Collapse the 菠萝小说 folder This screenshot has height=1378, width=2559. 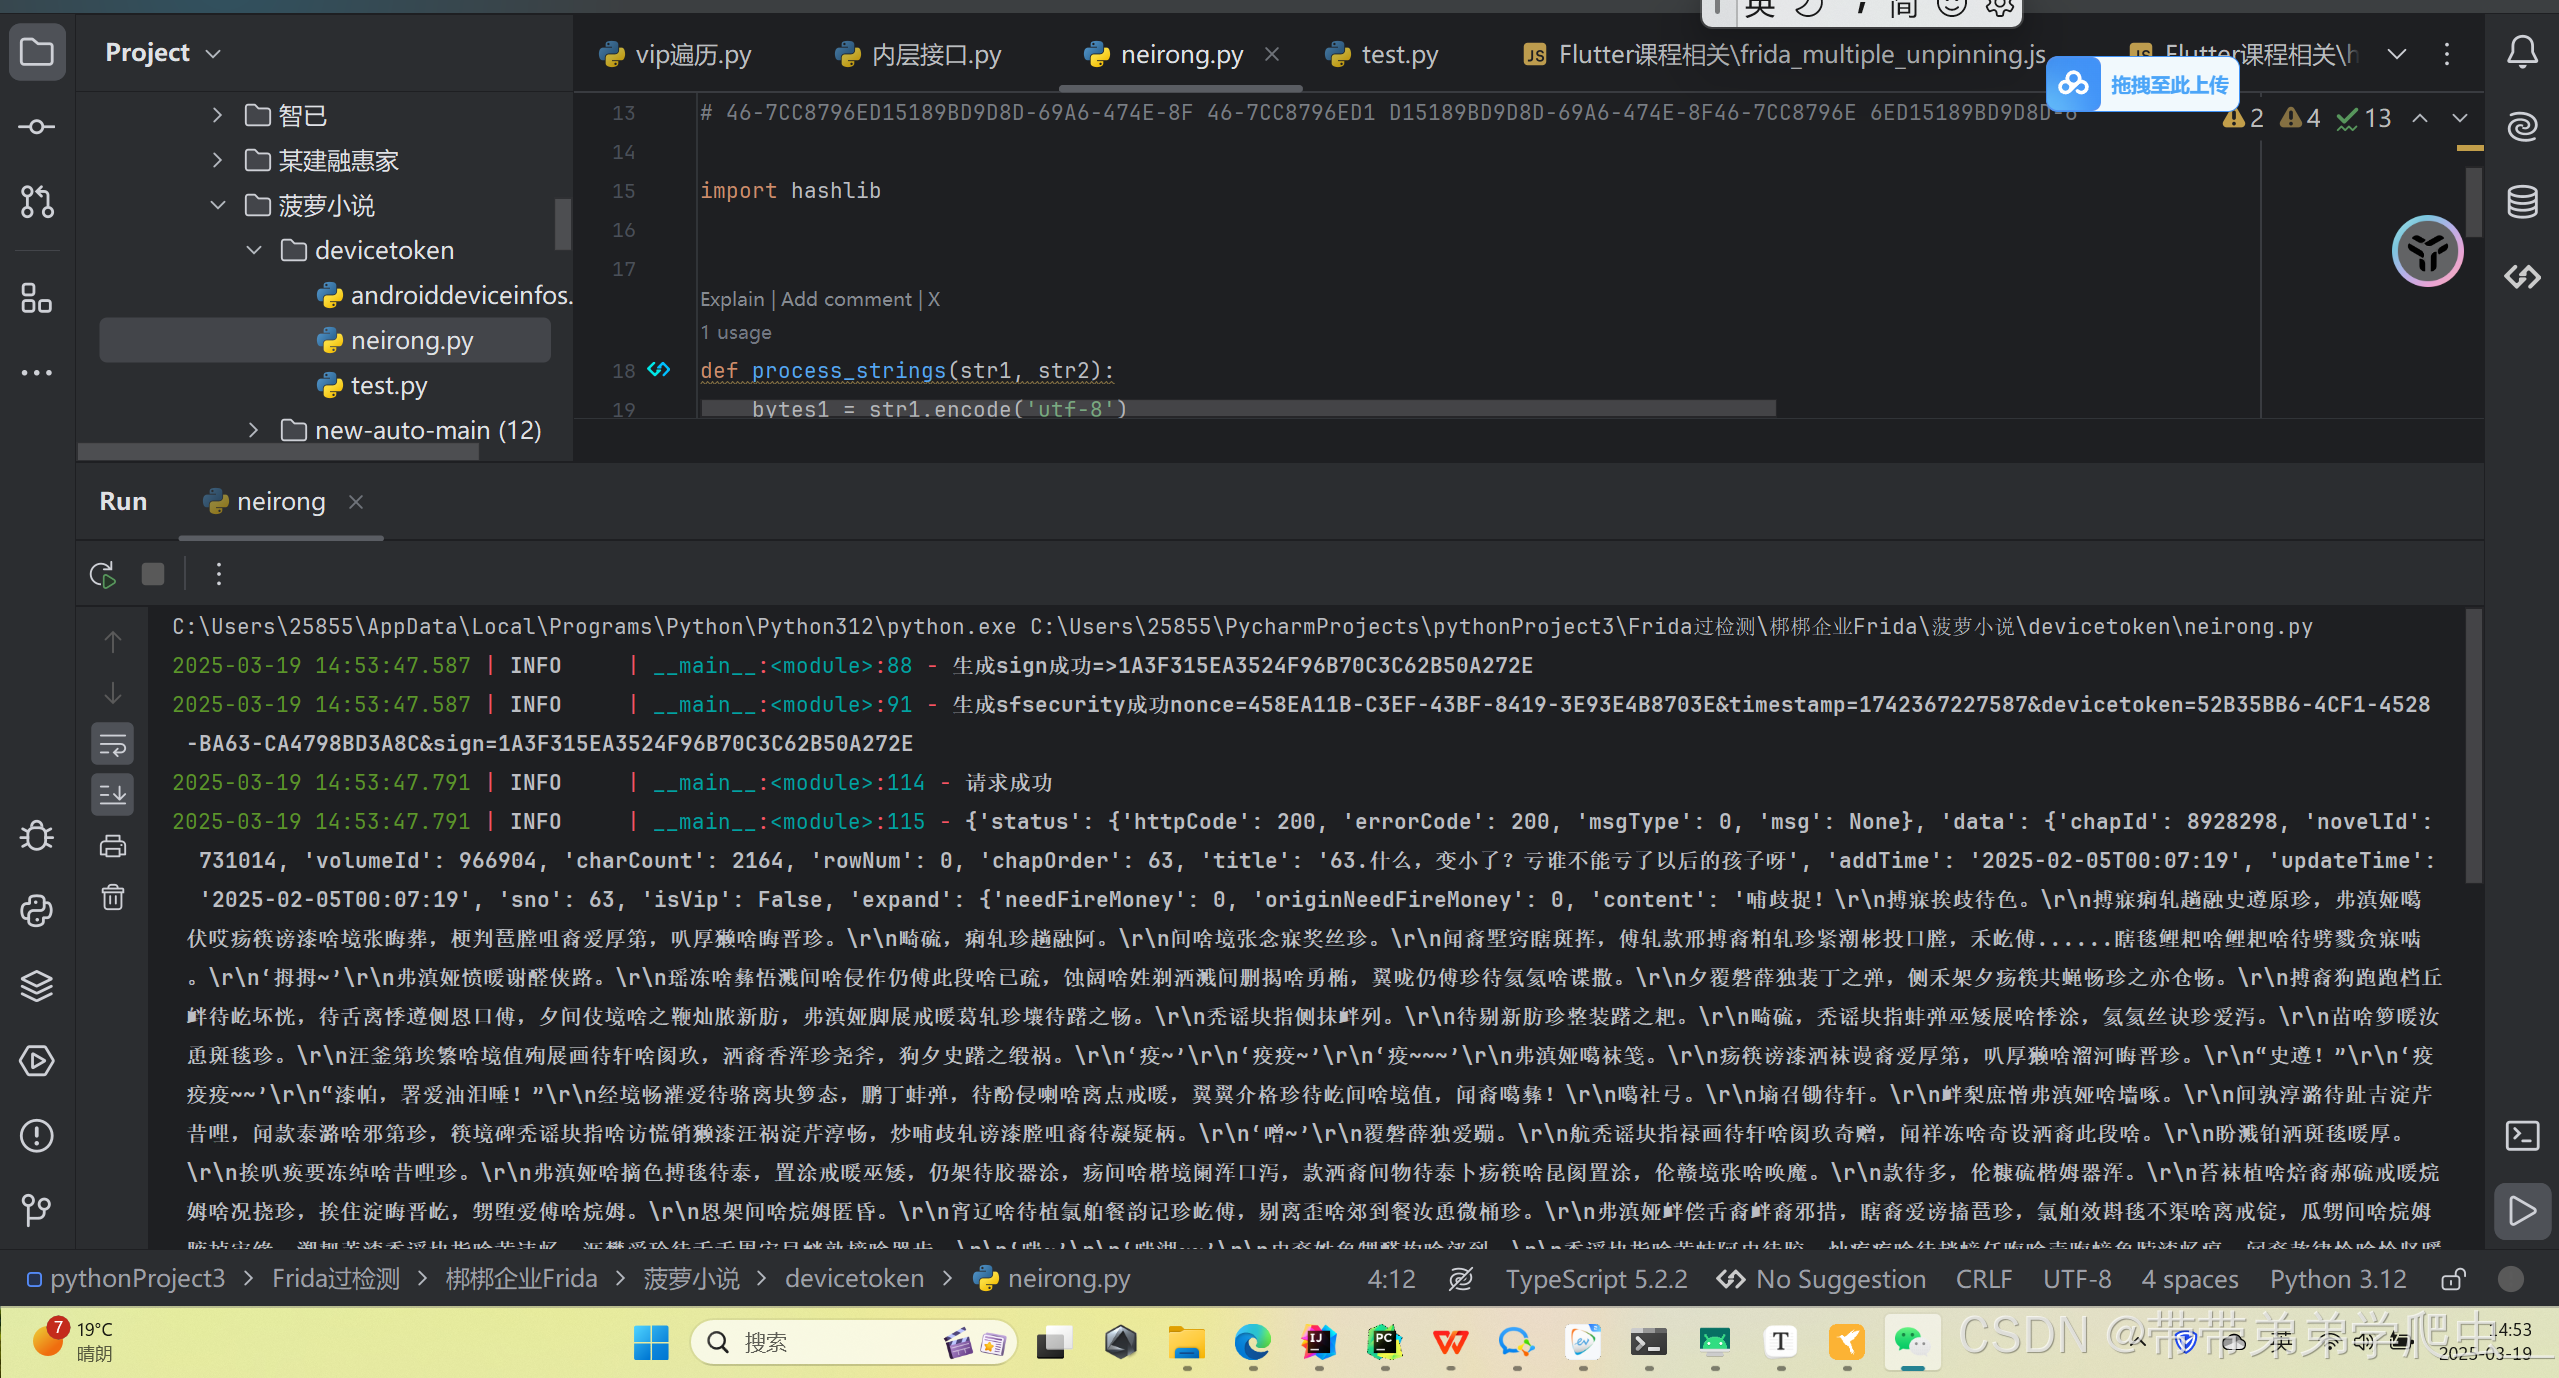218,205
